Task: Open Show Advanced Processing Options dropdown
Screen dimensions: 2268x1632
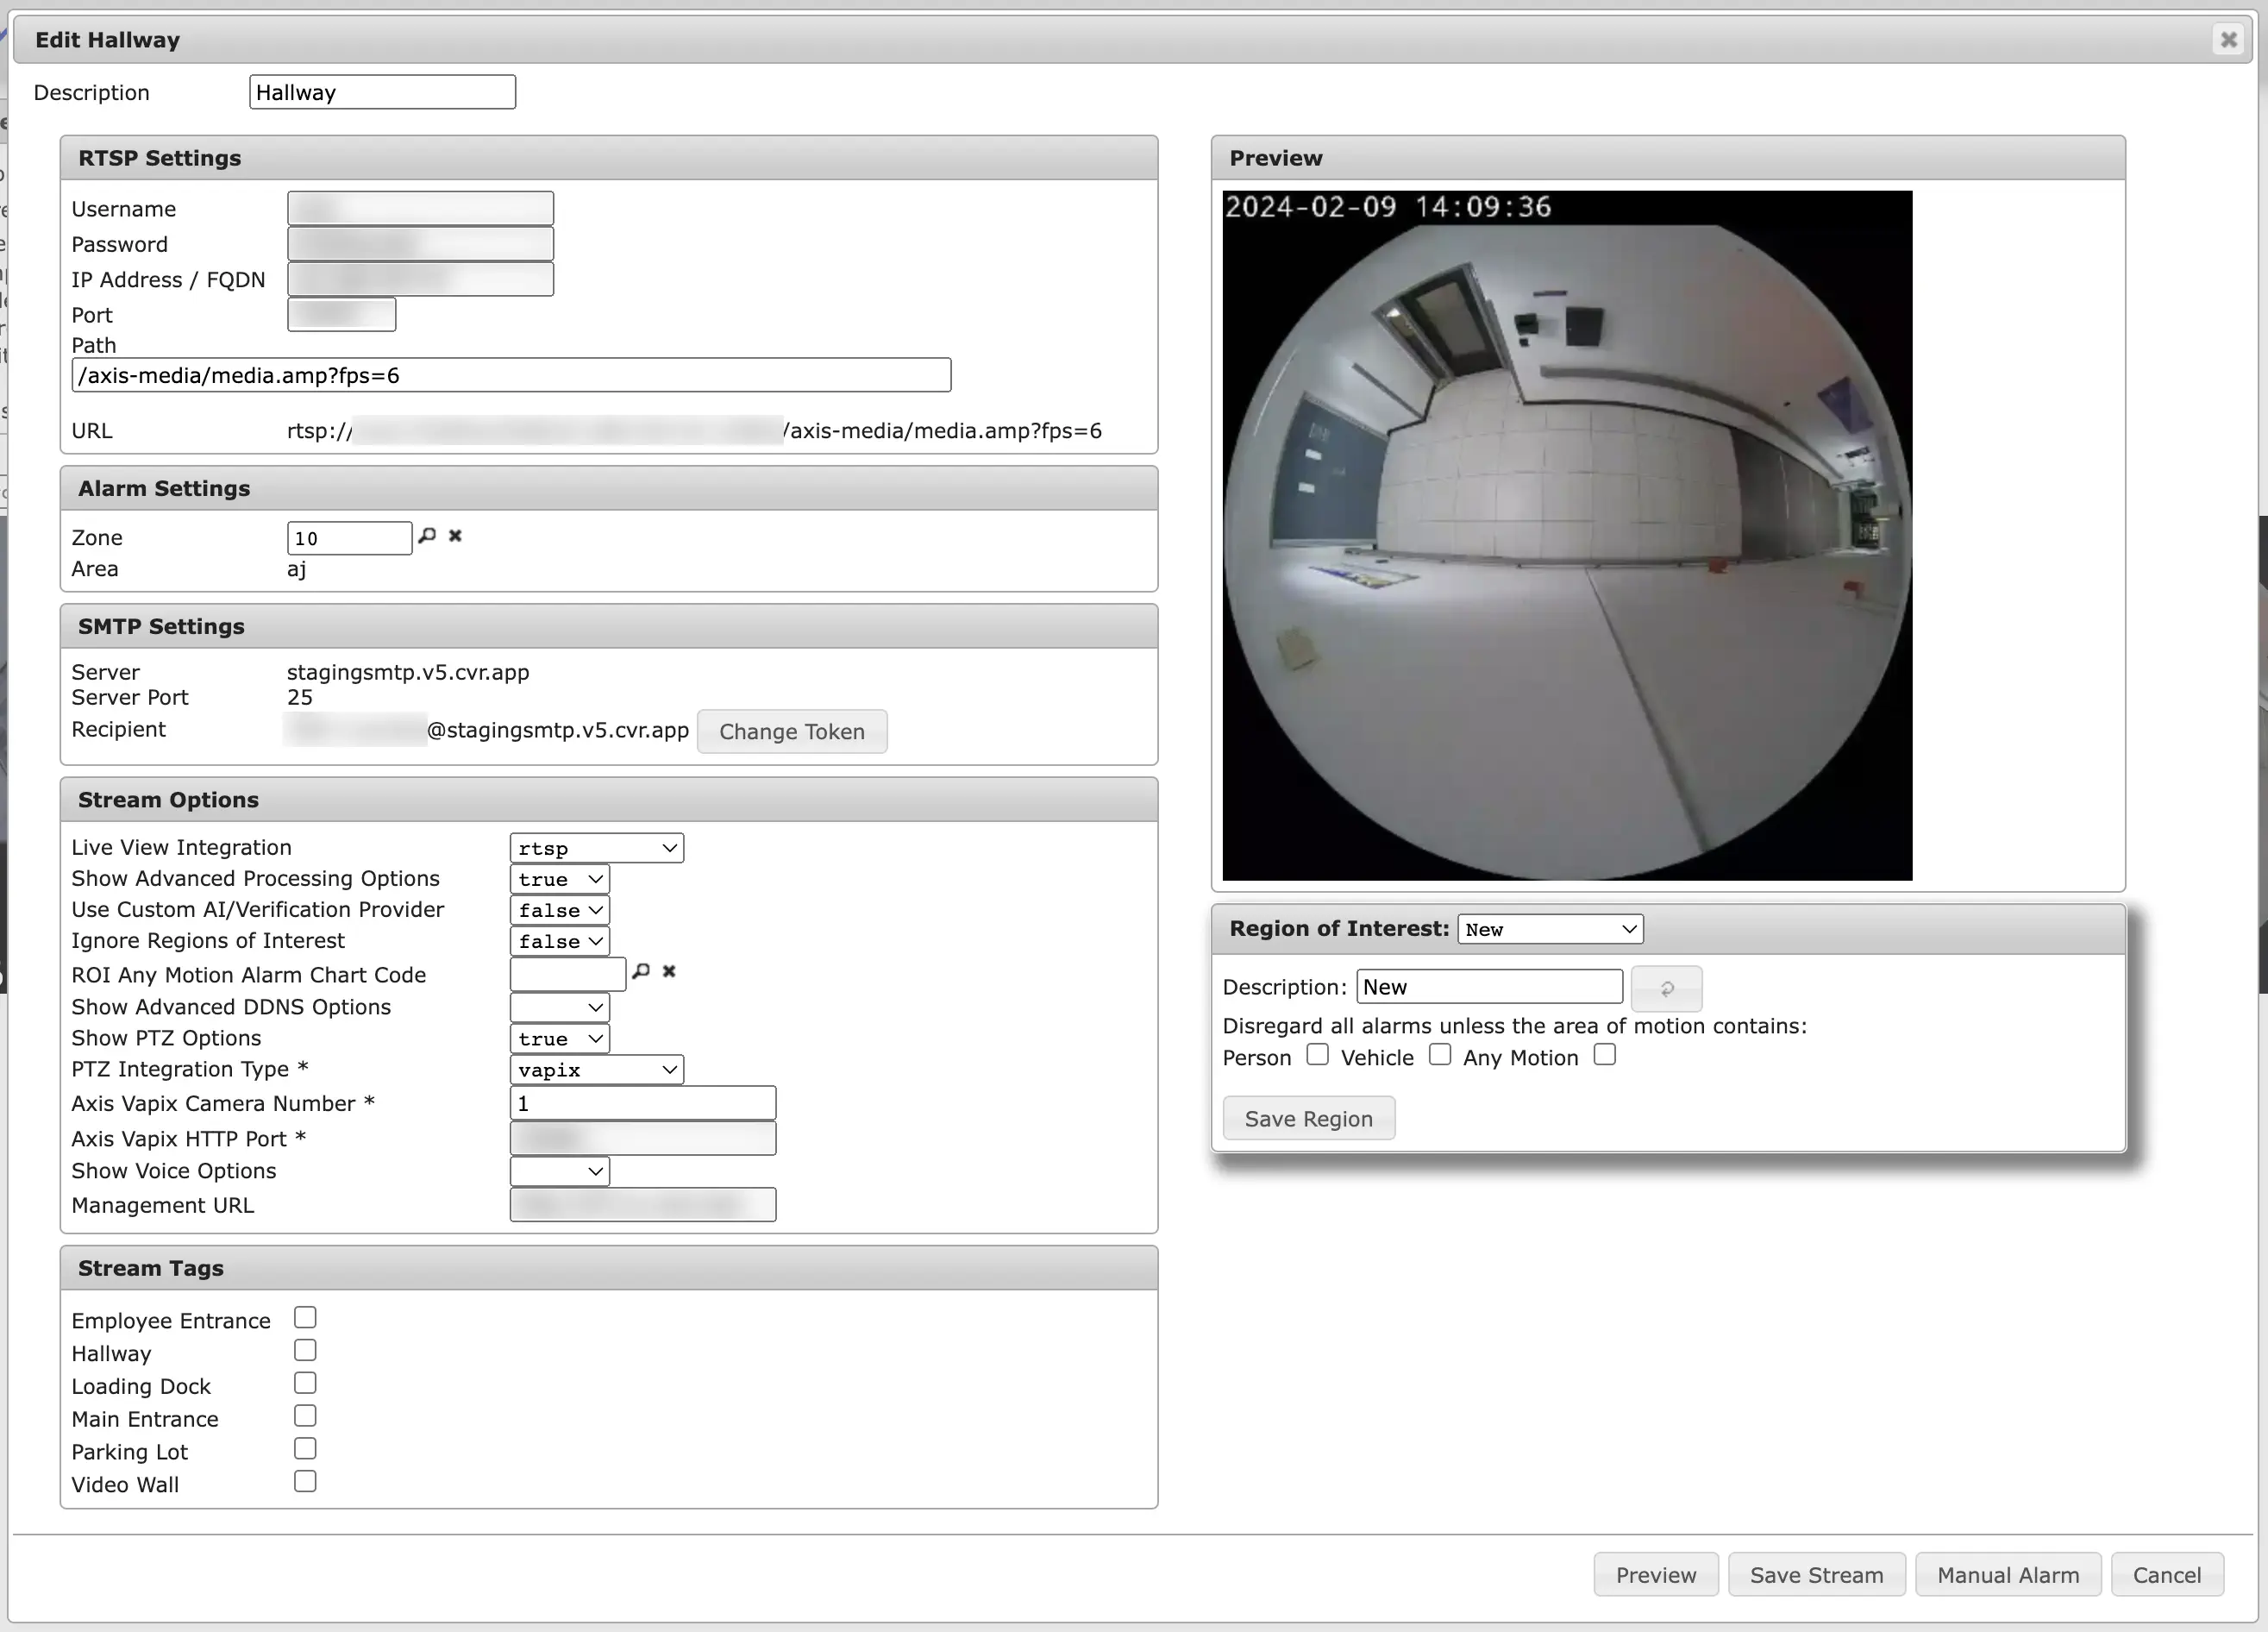Action: pos(560,879)
